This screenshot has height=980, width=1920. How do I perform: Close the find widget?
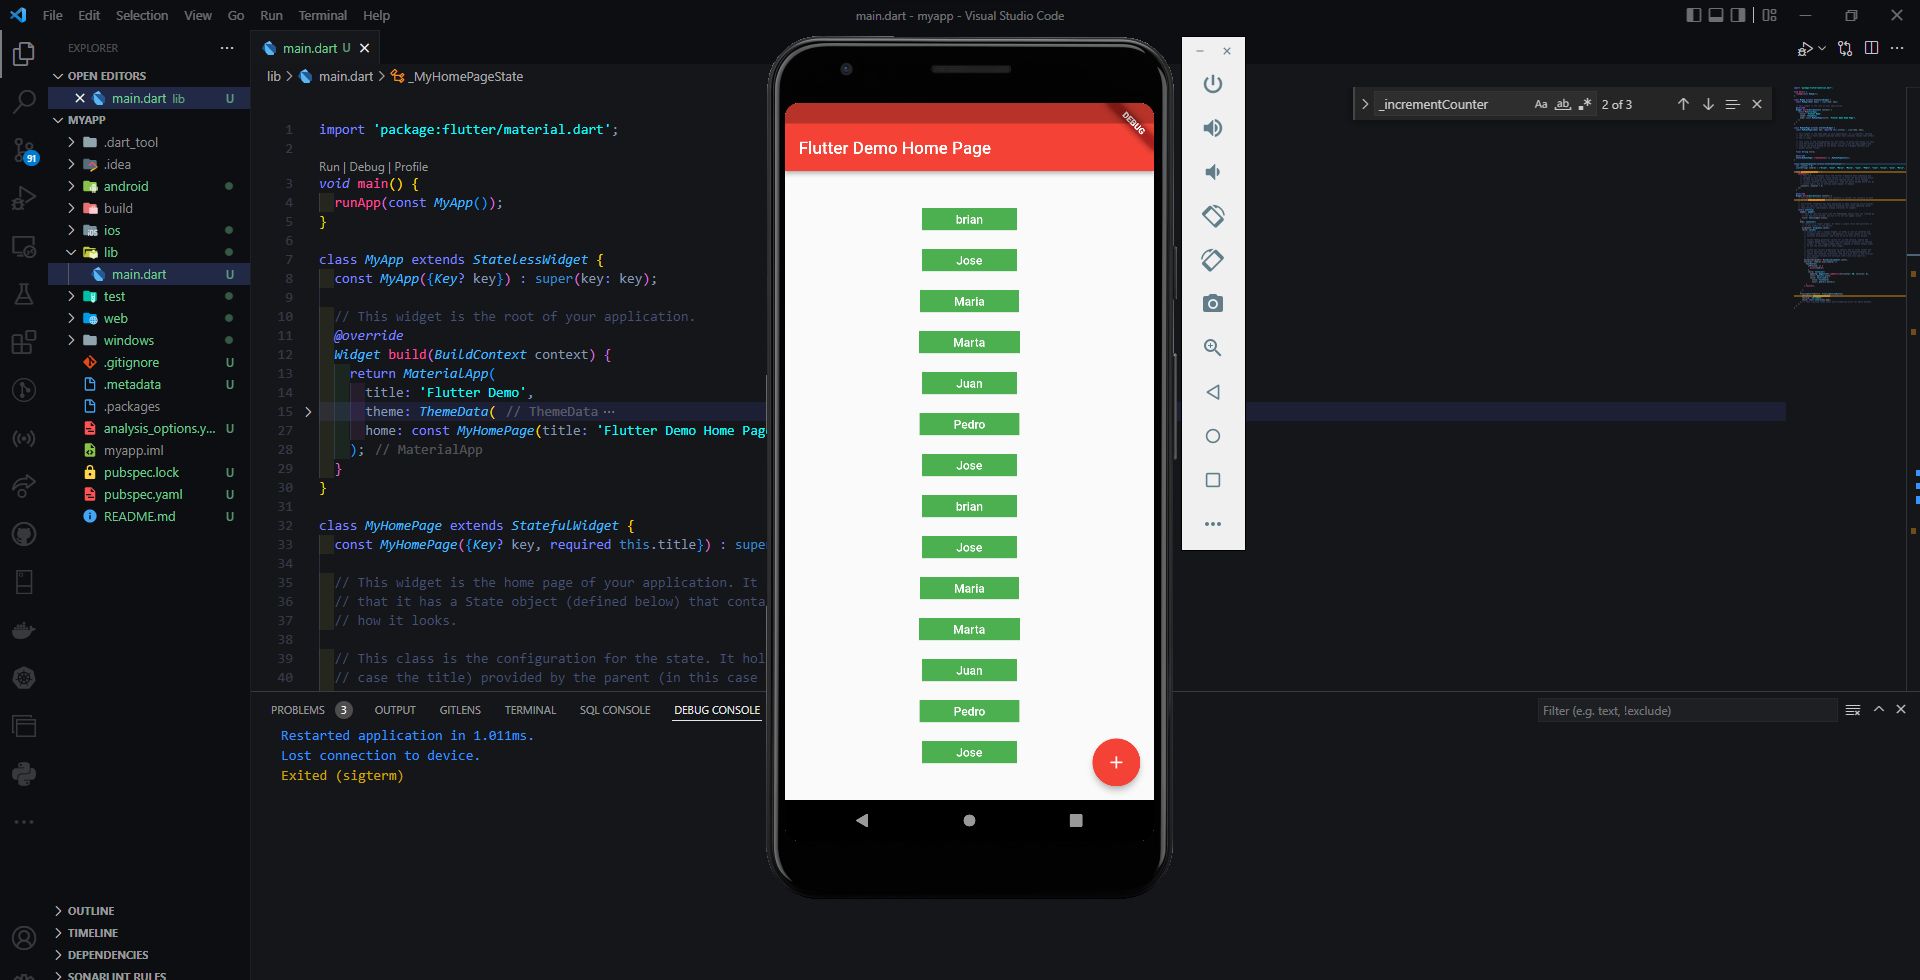tap(1757, 104)
